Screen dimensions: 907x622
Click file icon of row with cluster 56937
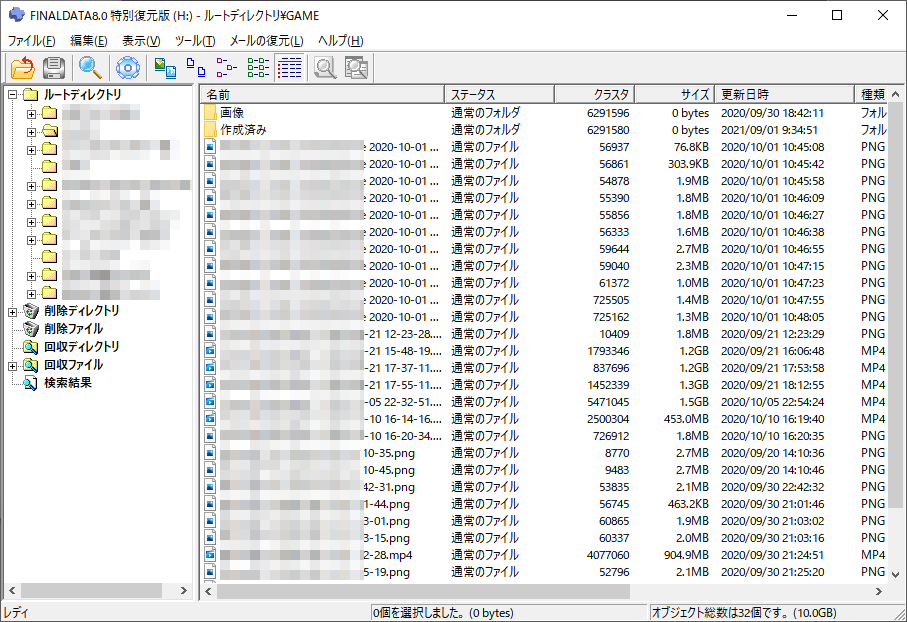210,146
